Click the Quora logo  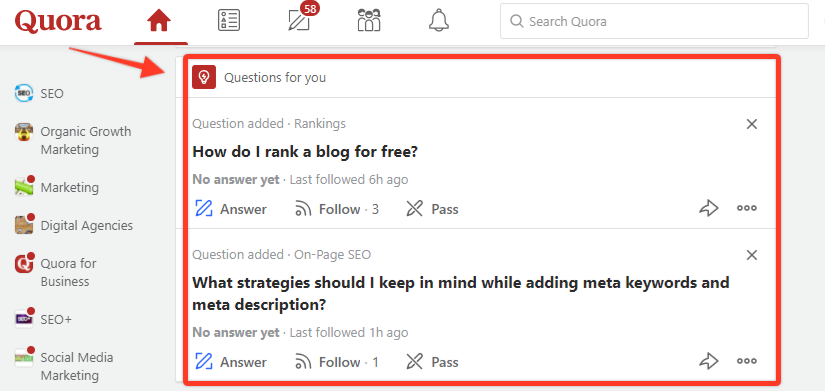pos(58,22)
